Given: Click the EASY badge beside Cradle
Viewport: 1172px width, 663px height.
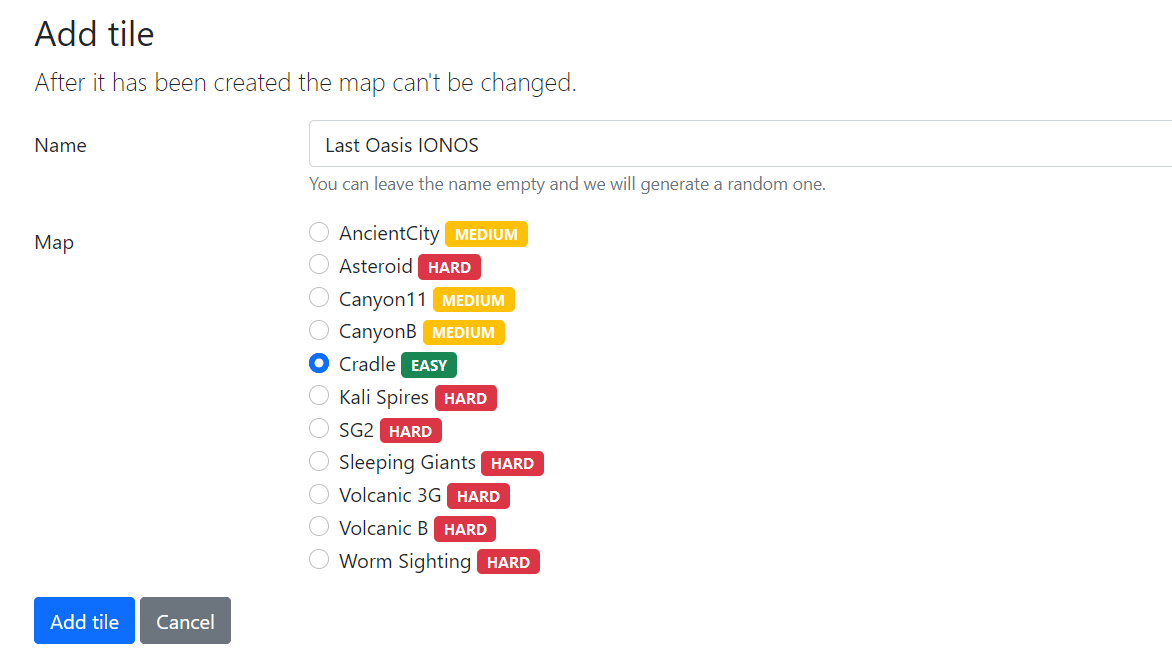Looking at the screenshot, I should click(429, 366).
